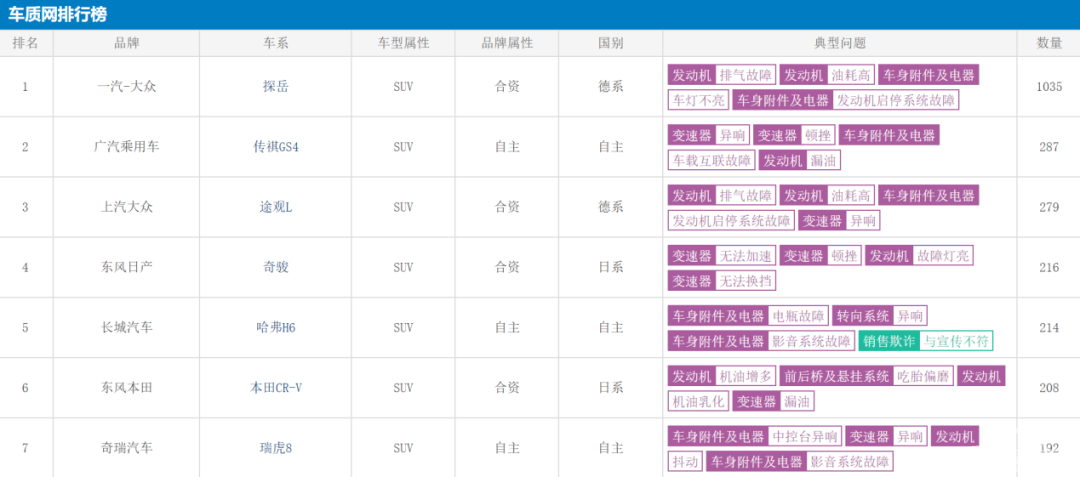This screenshot has width=1080, height=477.
Task: Open the 瑞虎8 car series link
Action: 275,448
